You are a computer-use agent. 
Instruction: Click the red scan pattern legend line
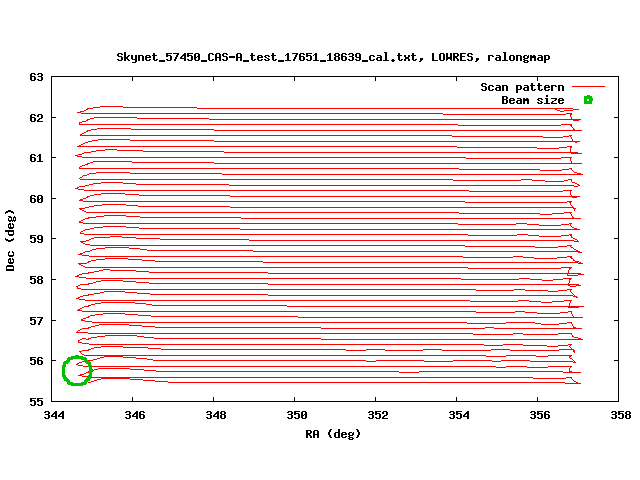pos(588,87)
